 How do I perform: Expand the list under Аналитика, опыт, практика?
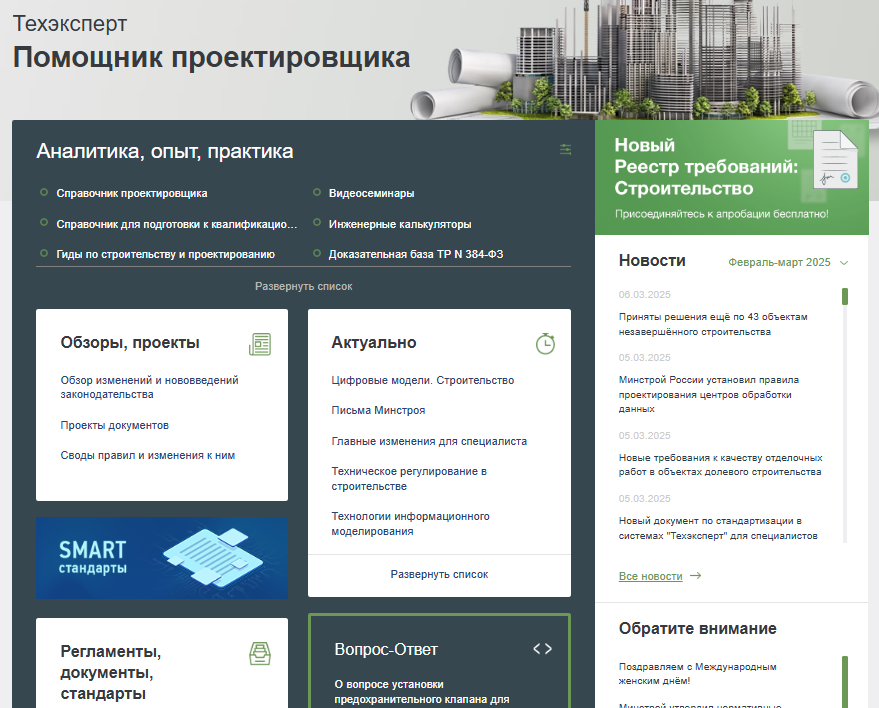point(303,286)
